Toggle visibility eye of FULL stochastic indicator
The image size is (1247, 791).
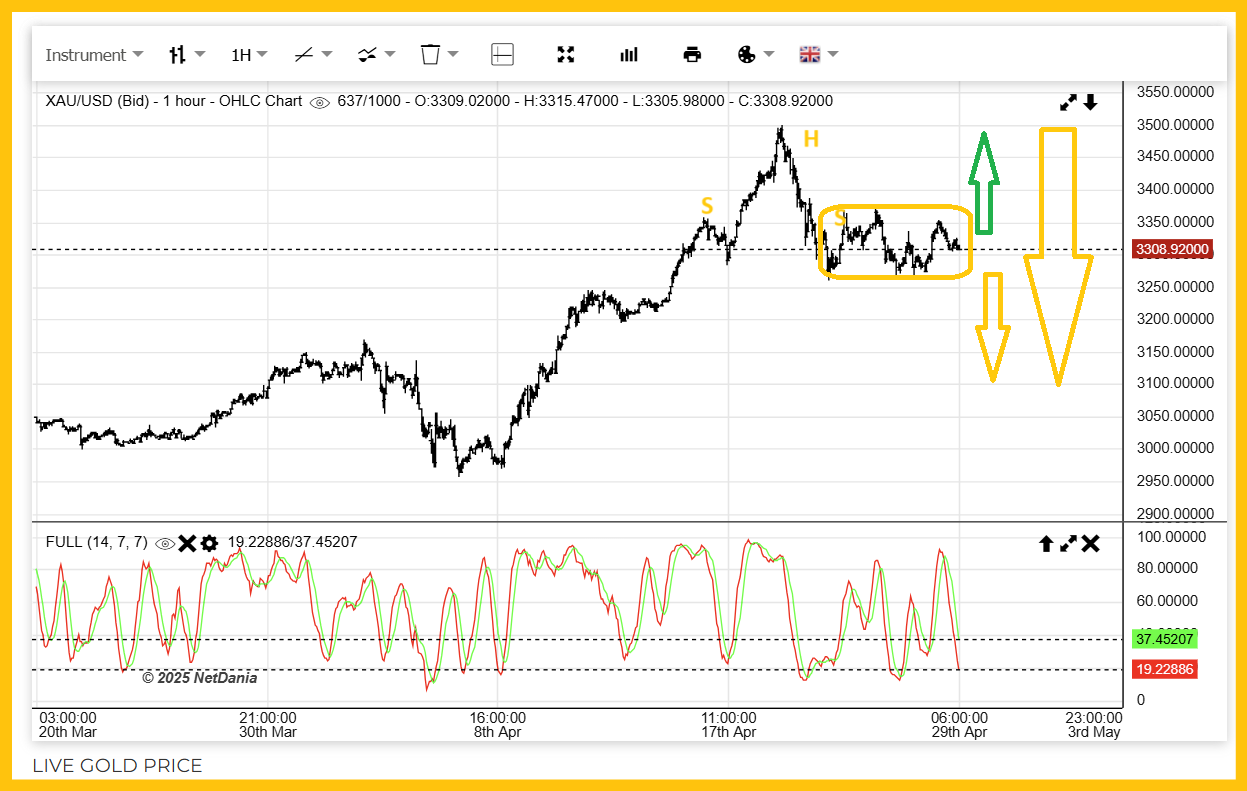[165, 543]
